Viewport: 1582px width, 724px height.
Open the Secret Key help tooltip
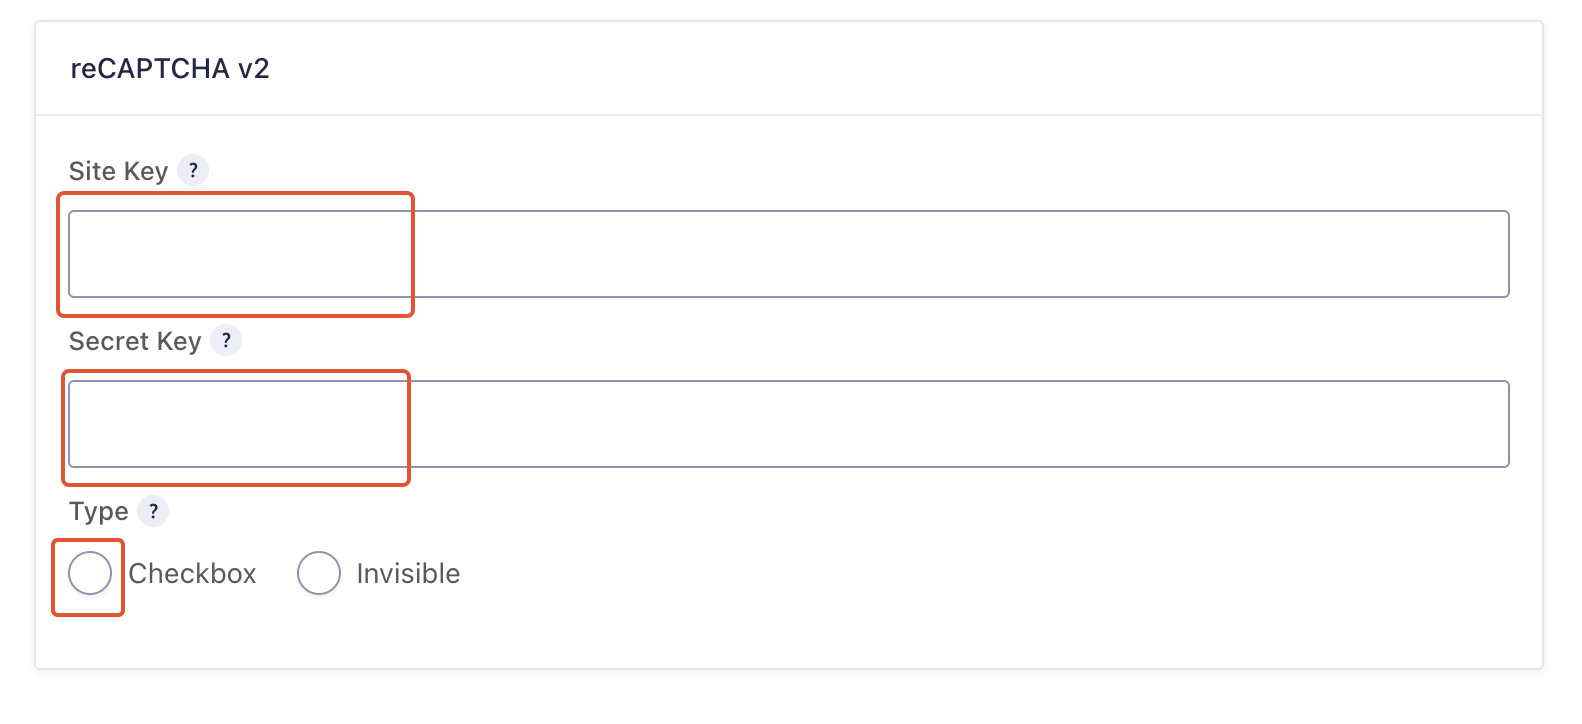pos(226,340)
